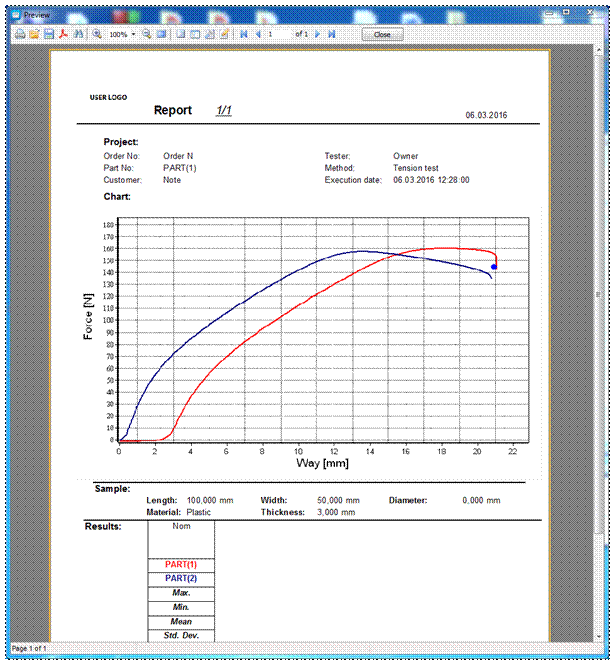The image size is (614, 664).
Task: Print the report using the printer icon
Action: tap(20, 34)
